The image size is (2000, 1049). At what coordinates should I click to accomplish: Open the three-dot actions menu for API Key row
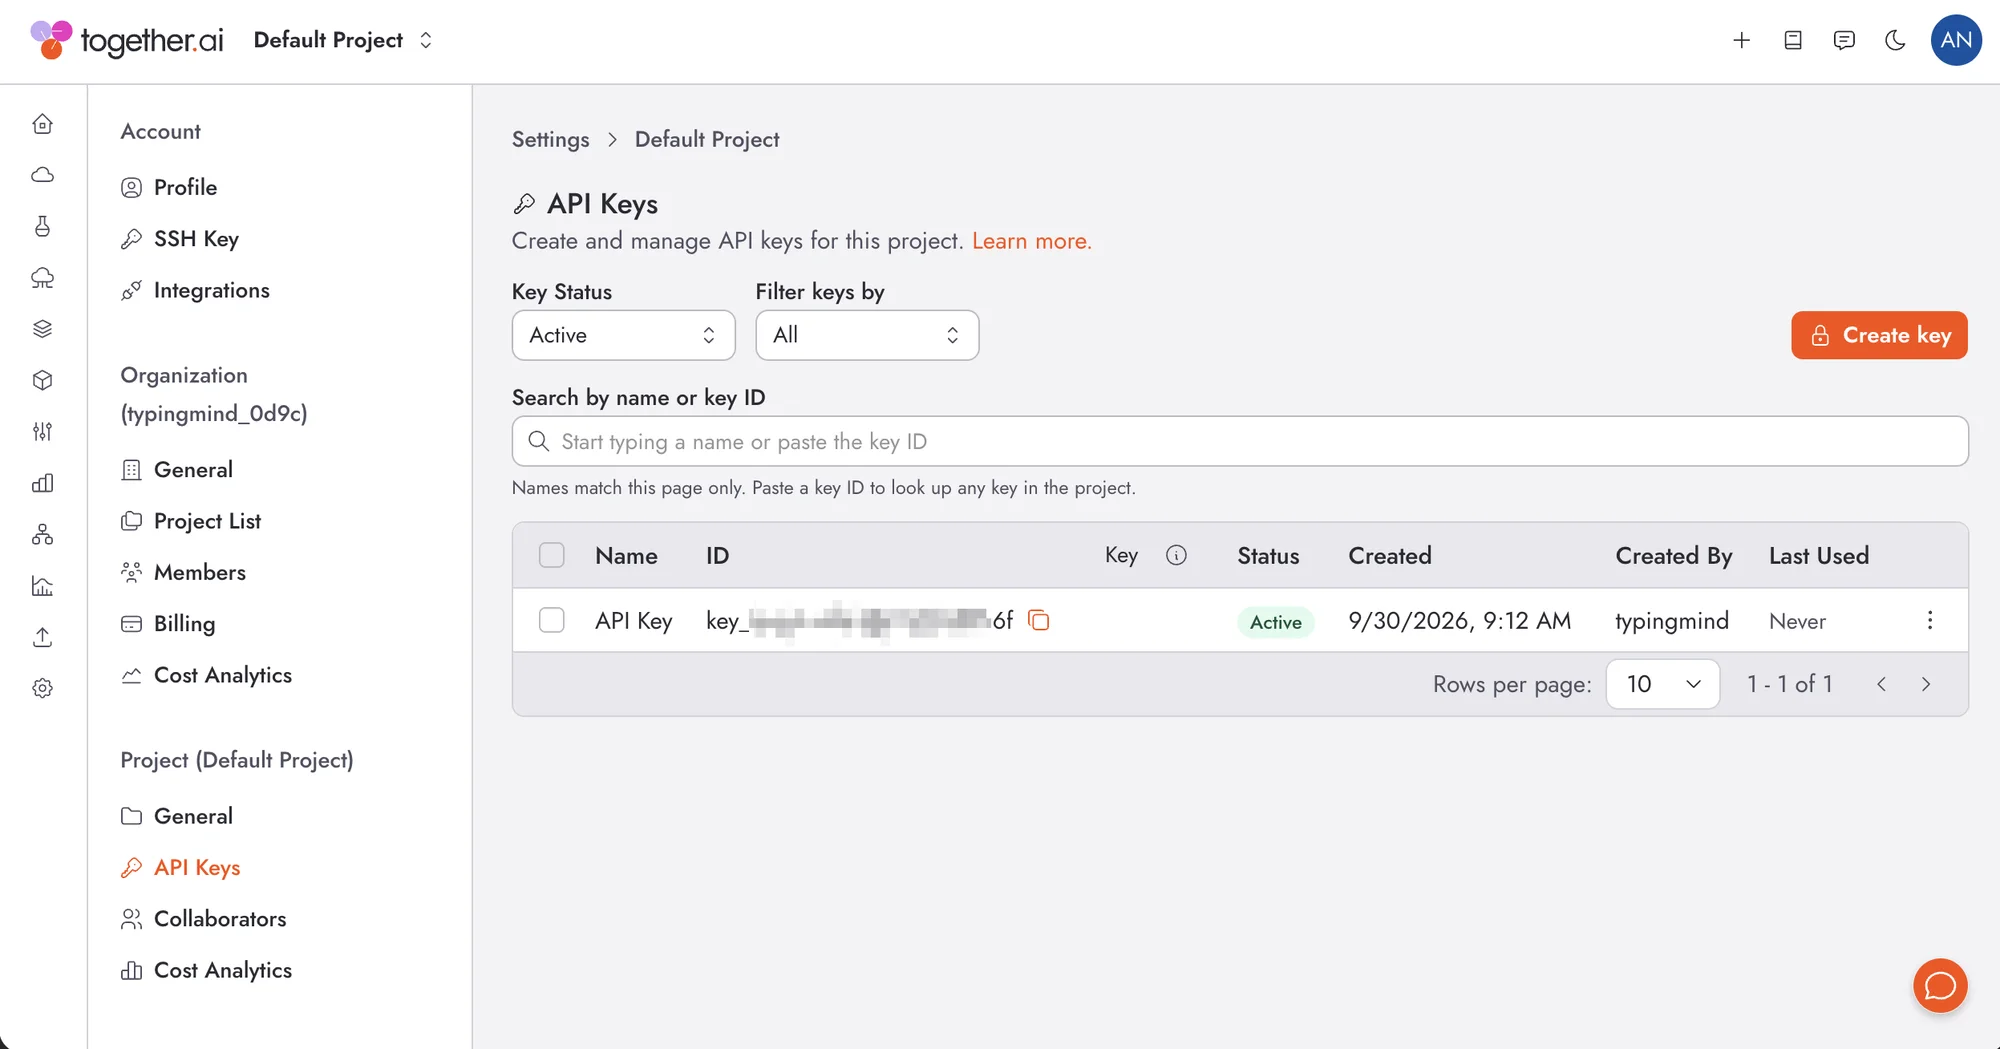coord(1930,620)
